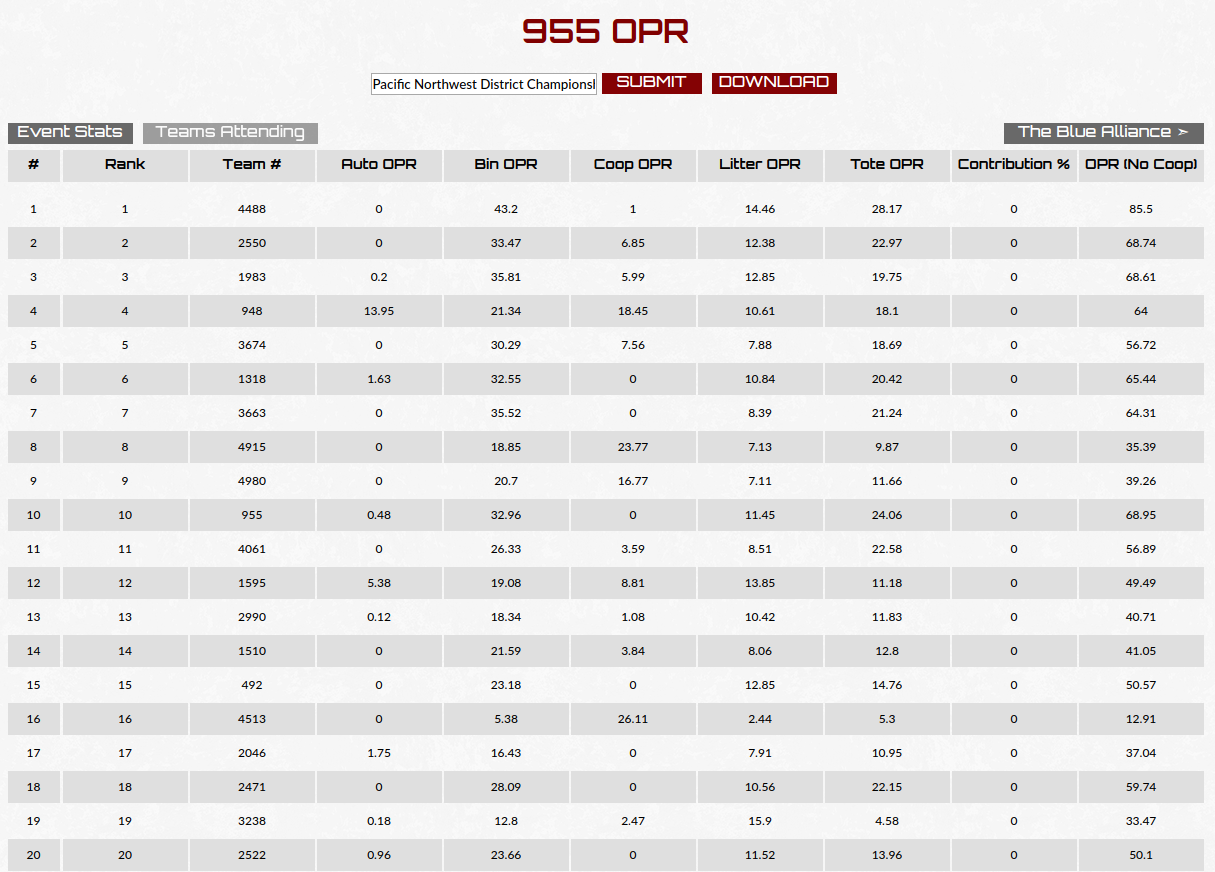Sort by Contribution % column header

[1014, 165]
